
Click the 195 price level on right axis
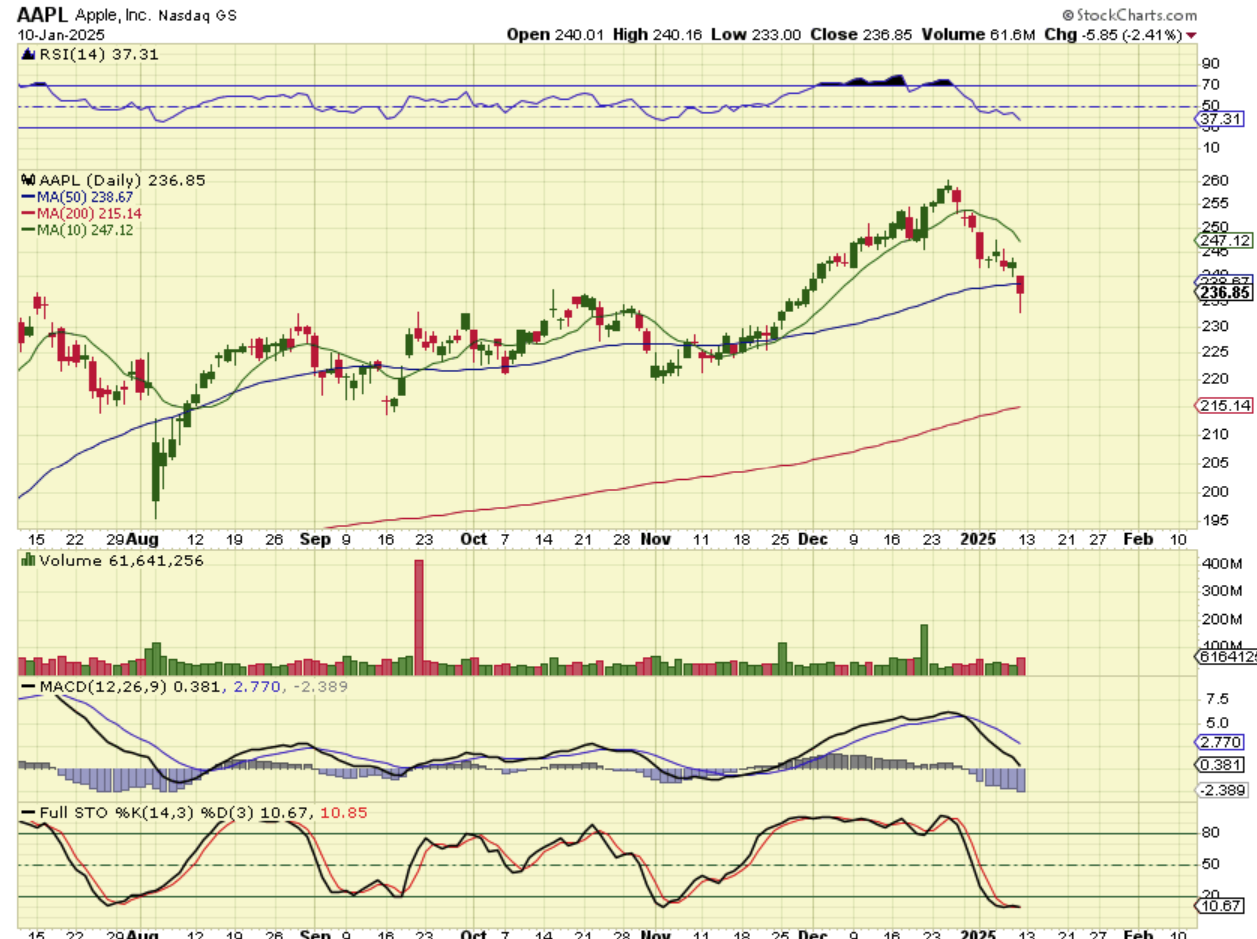[x=1213, y=519]
